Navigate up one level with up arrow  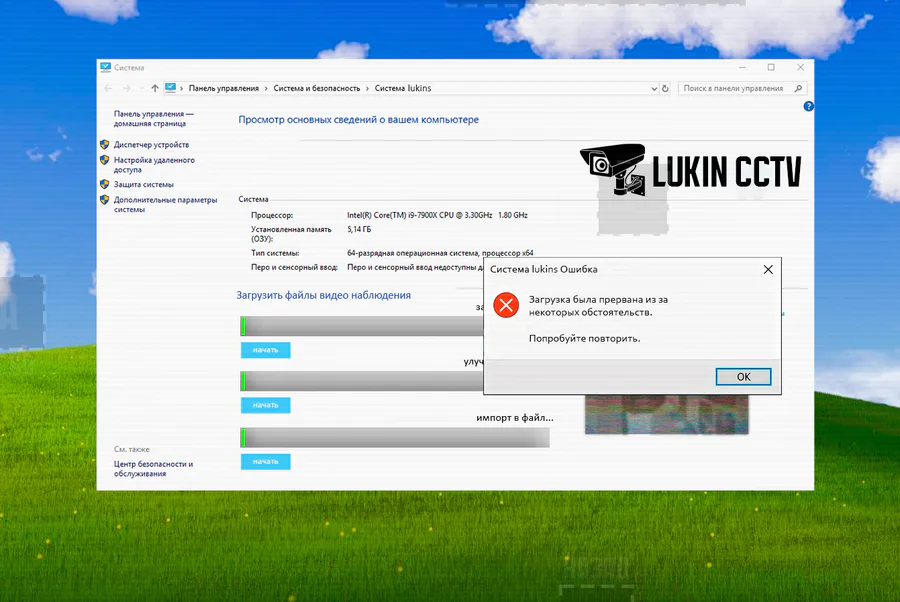154,88
